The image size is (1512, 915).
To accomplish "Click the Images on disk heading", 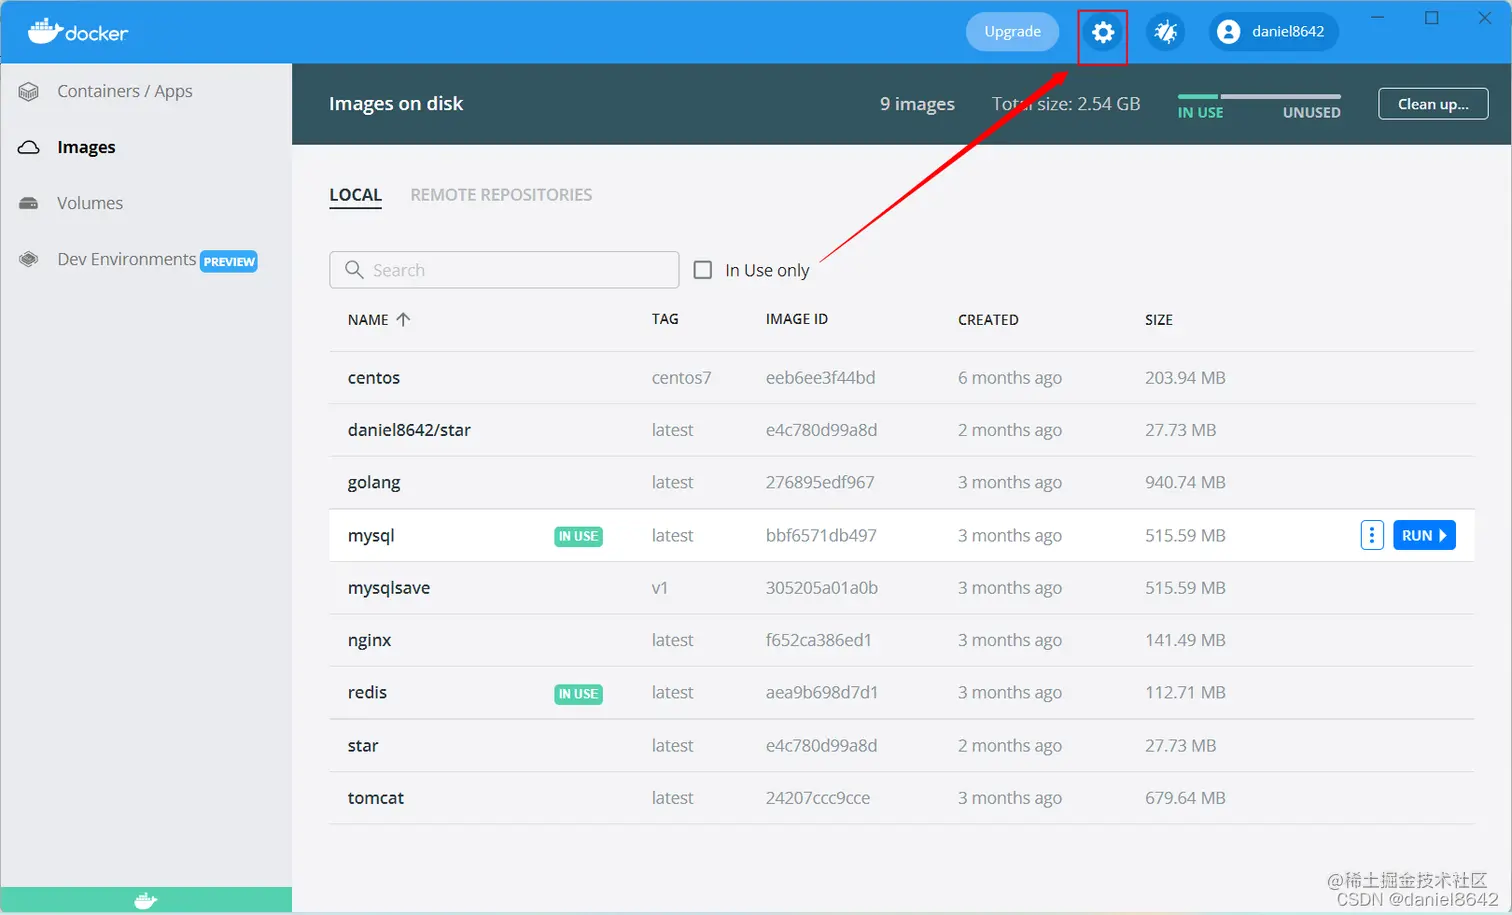I will (x=396, y=104).
